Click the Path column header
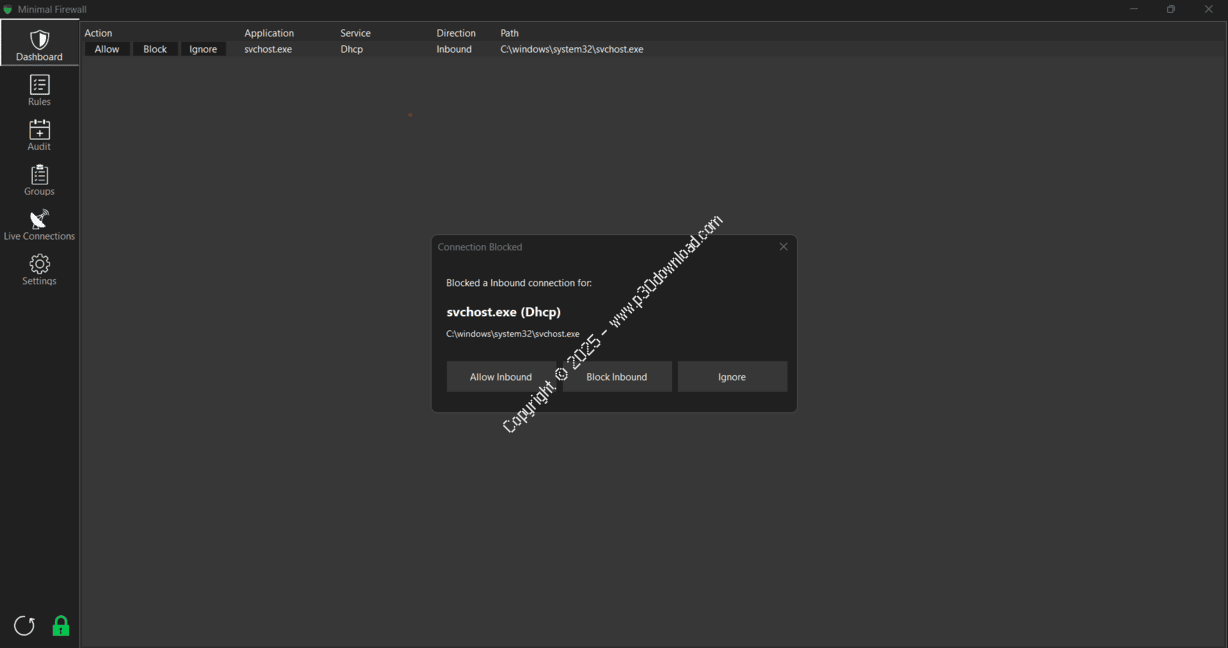The image size is (1228, 648). click(510, 33)
